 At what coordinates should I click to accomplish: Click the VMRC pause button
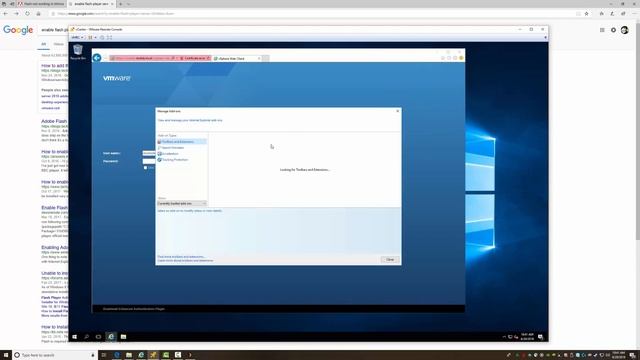(x=90, y=38)
